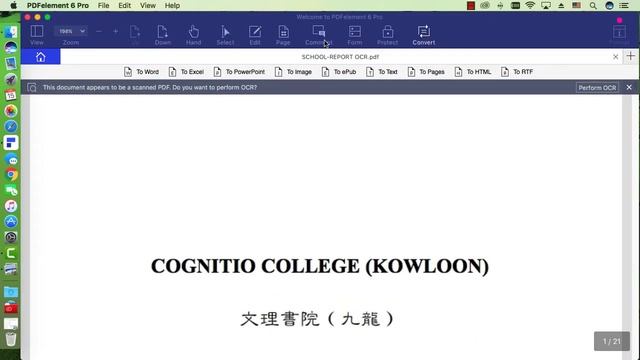Open the Help menu
The height and width of the screenshot is (360, 640).
point(172,6)
